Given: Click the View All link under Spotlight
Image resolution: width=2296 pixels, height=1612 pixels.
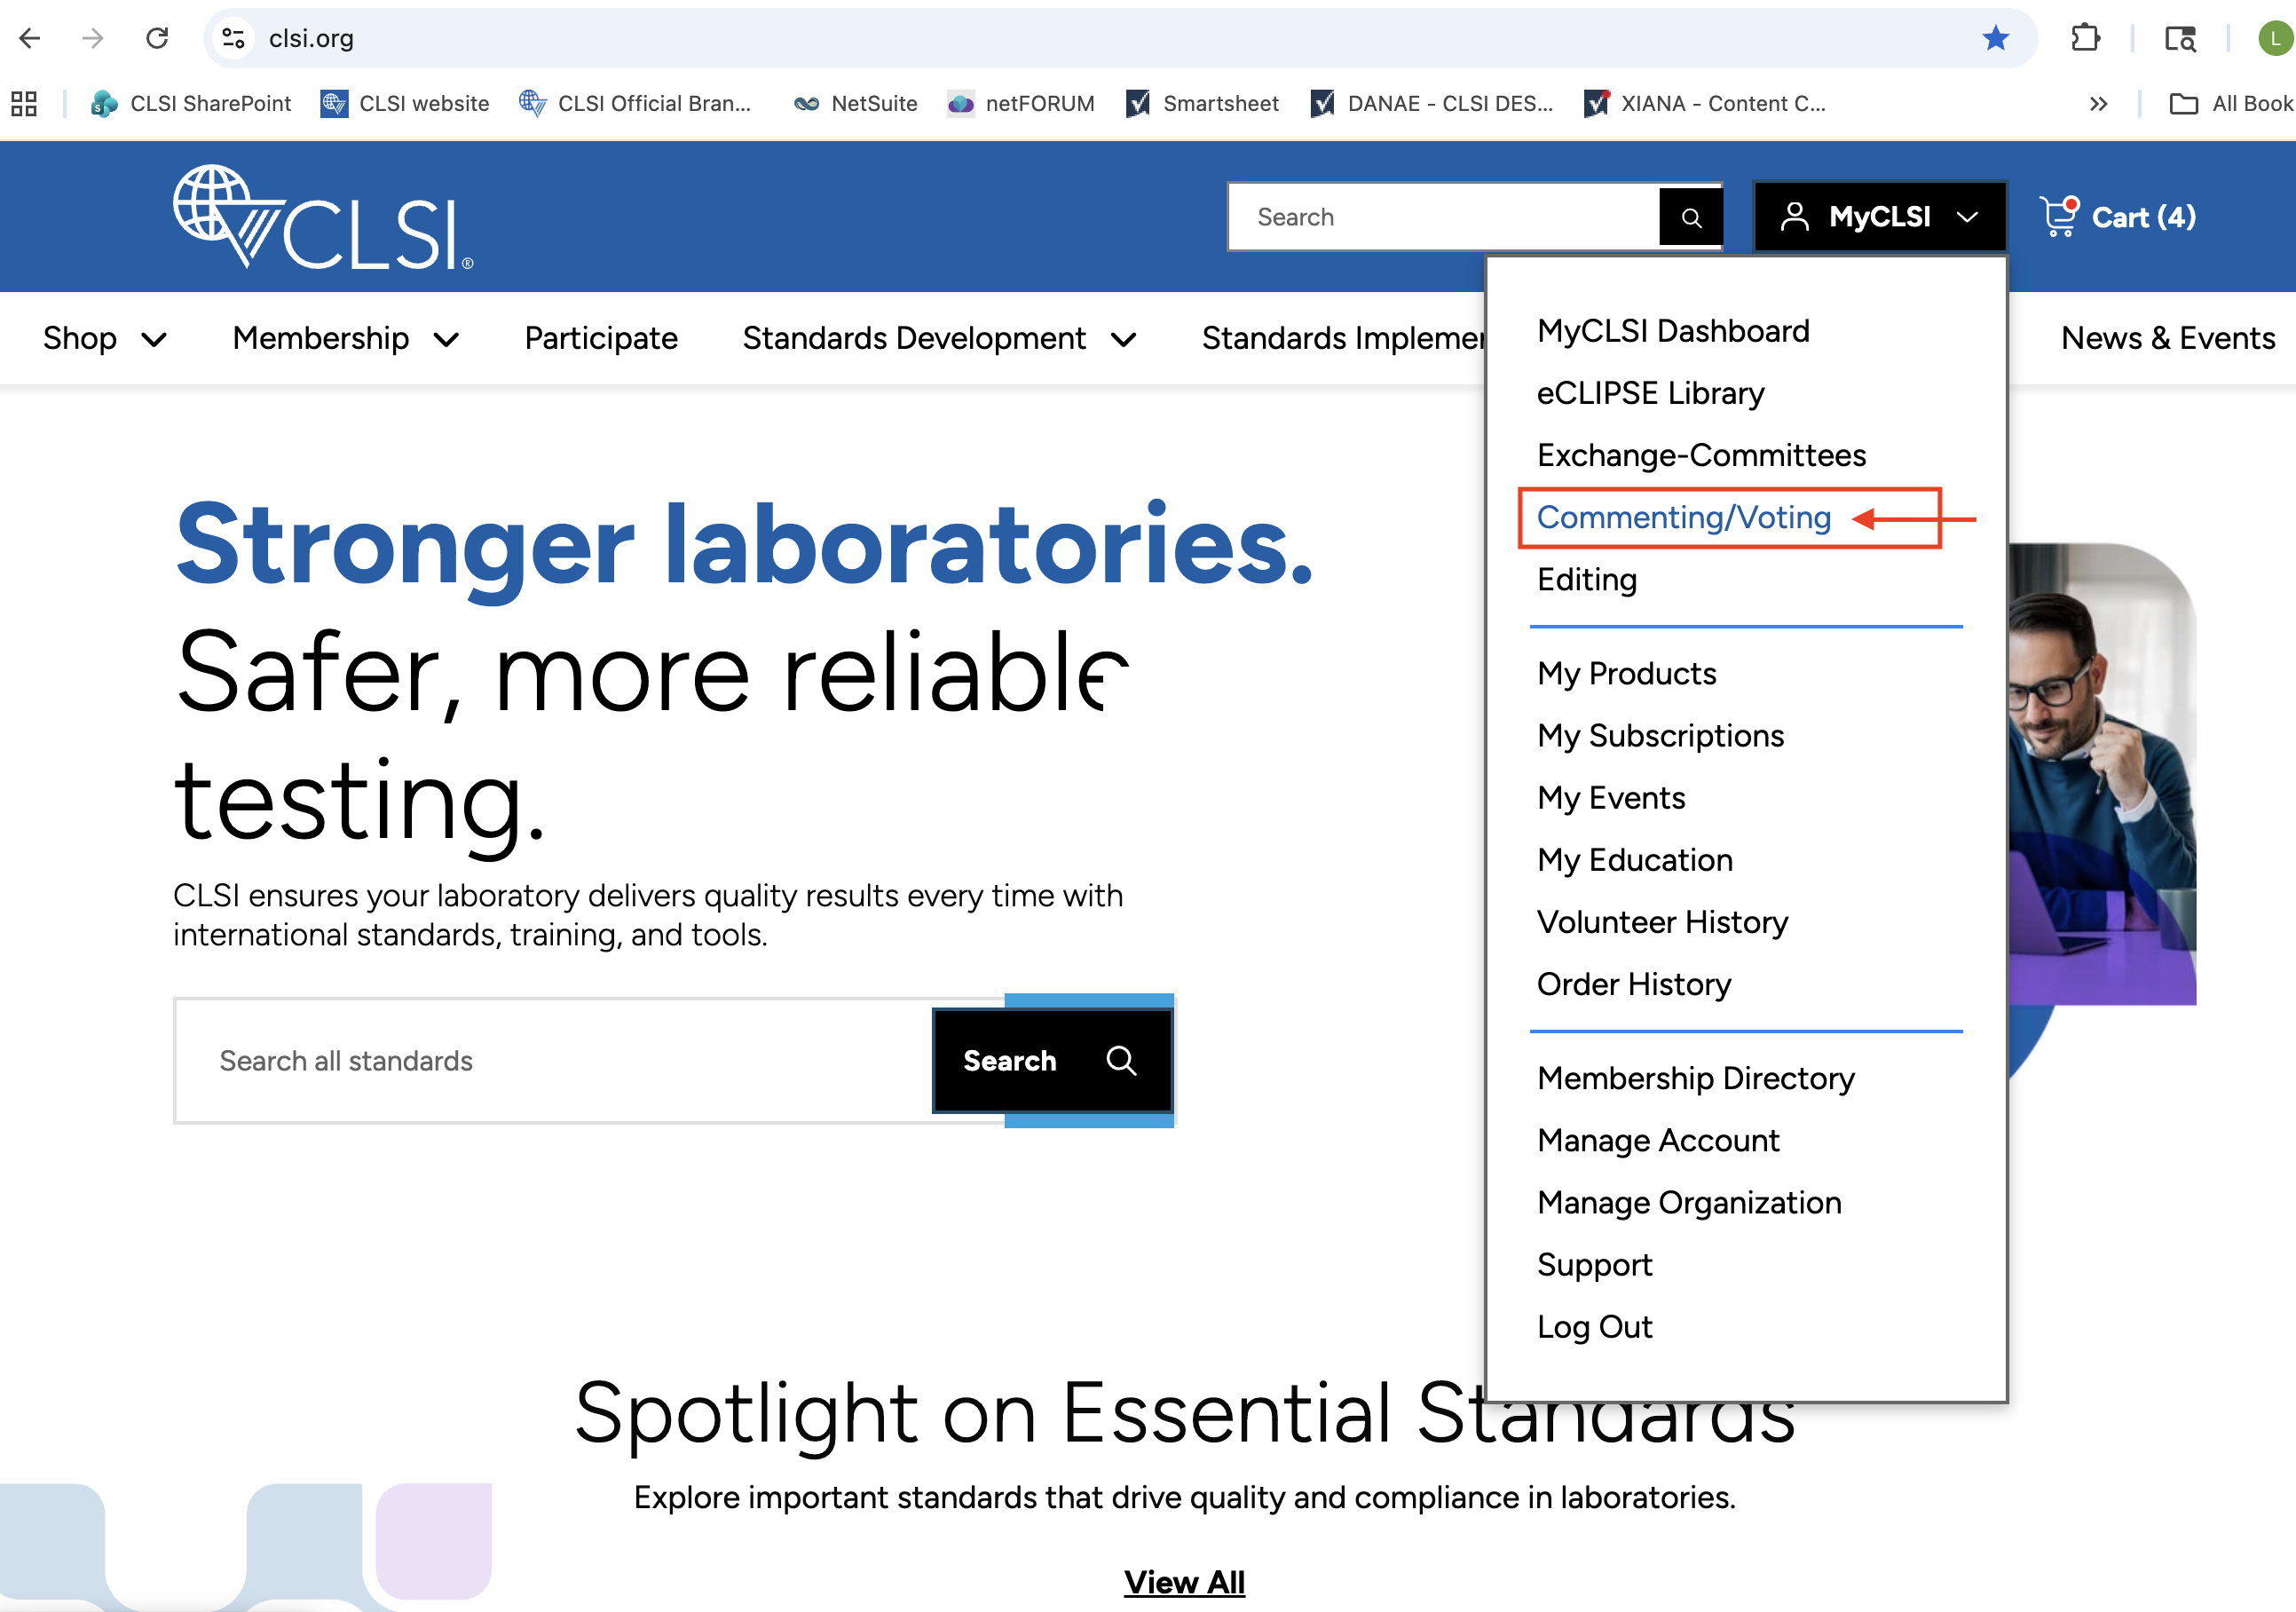Looking at the screenshot, I should coord(1183,1581).
